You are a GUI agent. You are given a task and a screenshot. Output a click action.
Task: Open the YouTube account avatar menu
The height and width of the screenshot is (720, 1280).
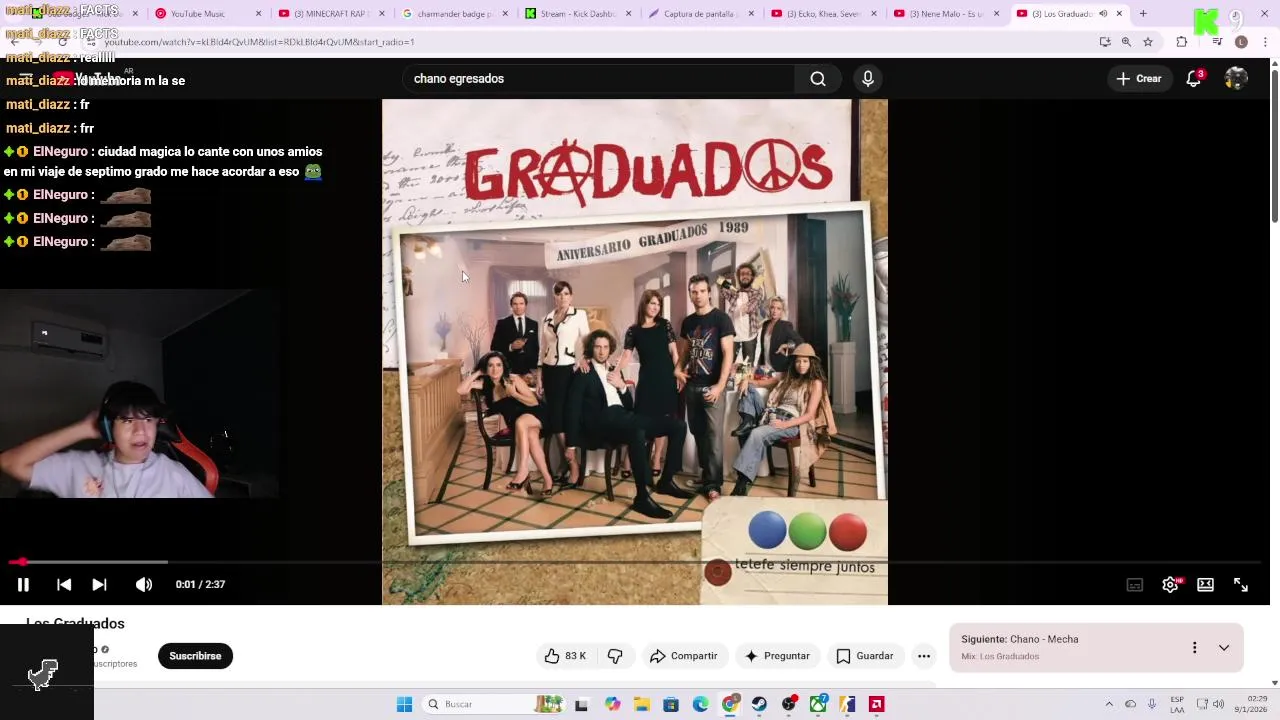[1237, 79]
